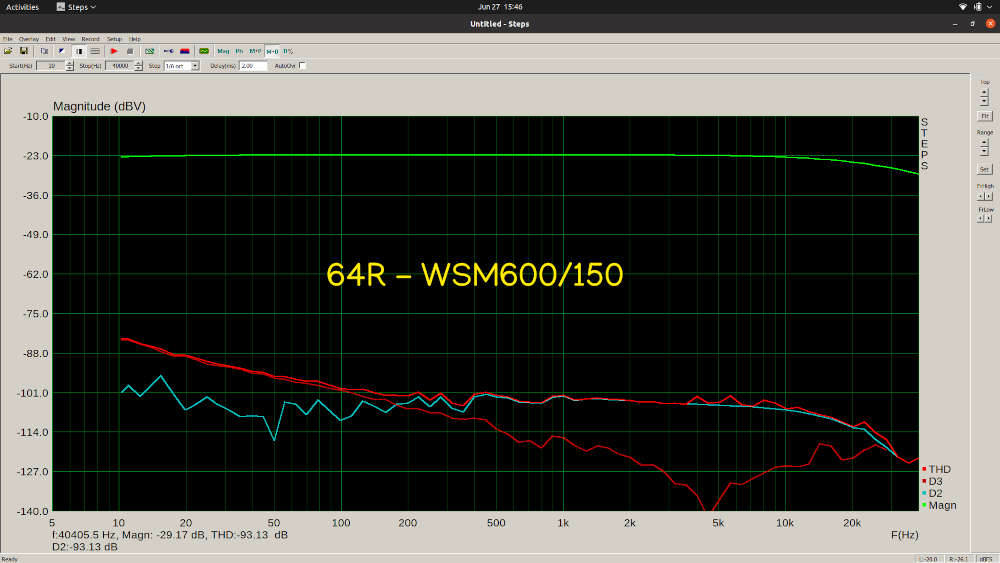Image resolution: width=1000 pixels, height=563 pixels.
Task: Open the Record menu
Action: click(x=91, y=40)
